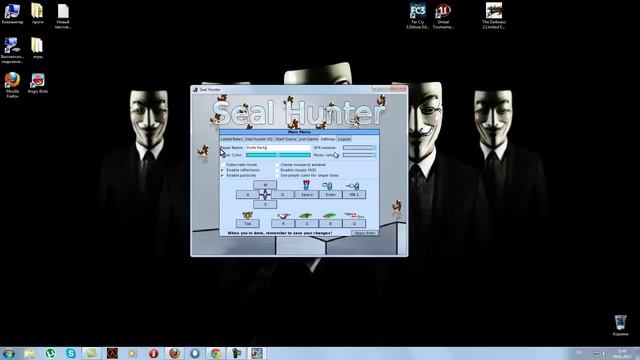Image resolution: width=640 pixels, height=360 pixels.
Task: Toggle the Enable particles checkbox
Action: (x=222, y=176)
